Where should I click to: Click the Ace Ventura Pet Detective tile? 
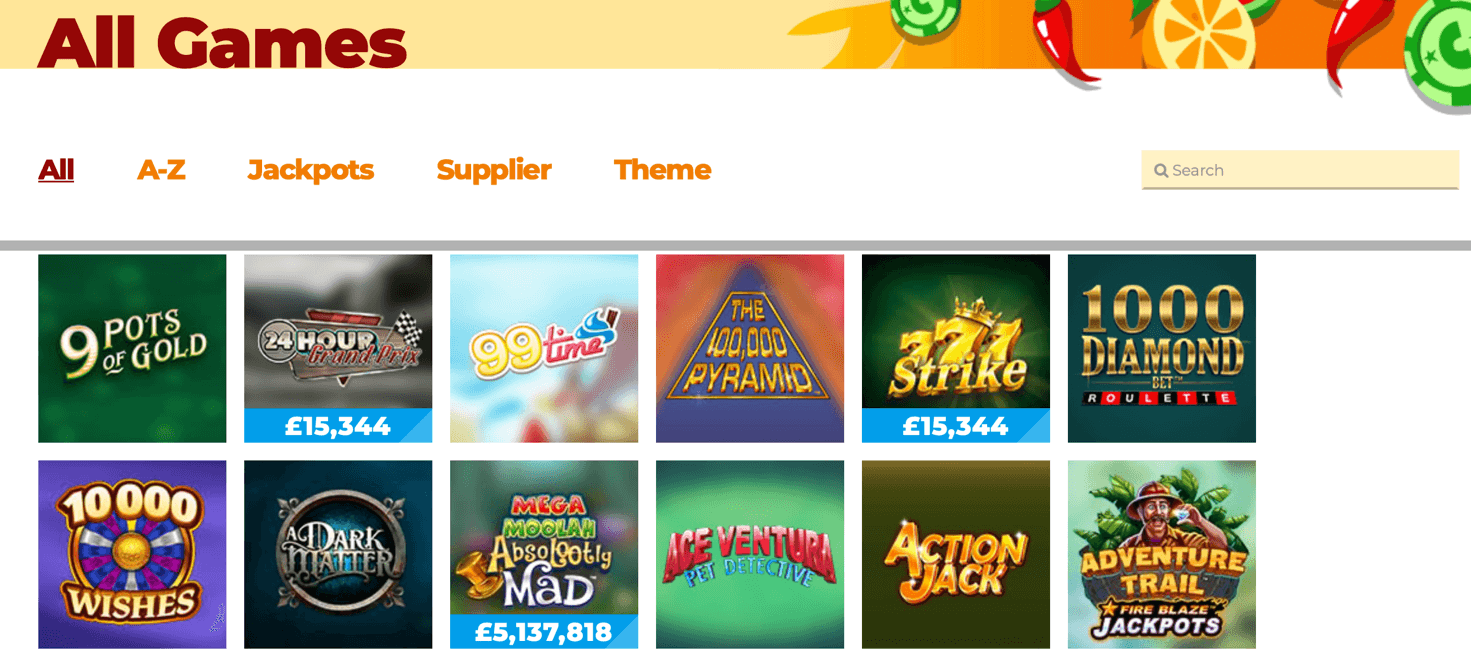pyautogui.click(x=750, y=554)
